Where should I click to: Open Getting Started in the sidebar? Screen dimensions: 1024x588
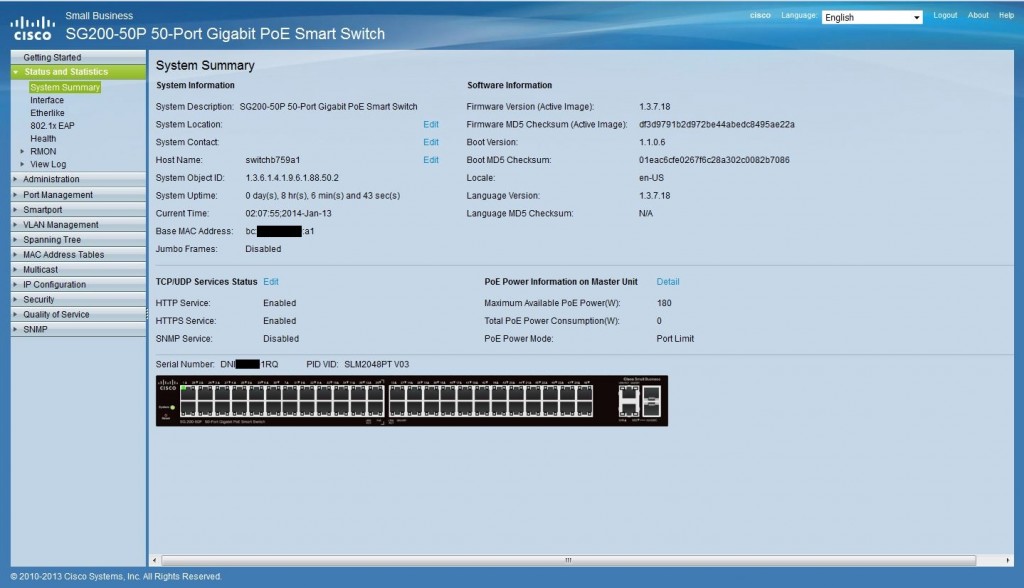point(78,57)
